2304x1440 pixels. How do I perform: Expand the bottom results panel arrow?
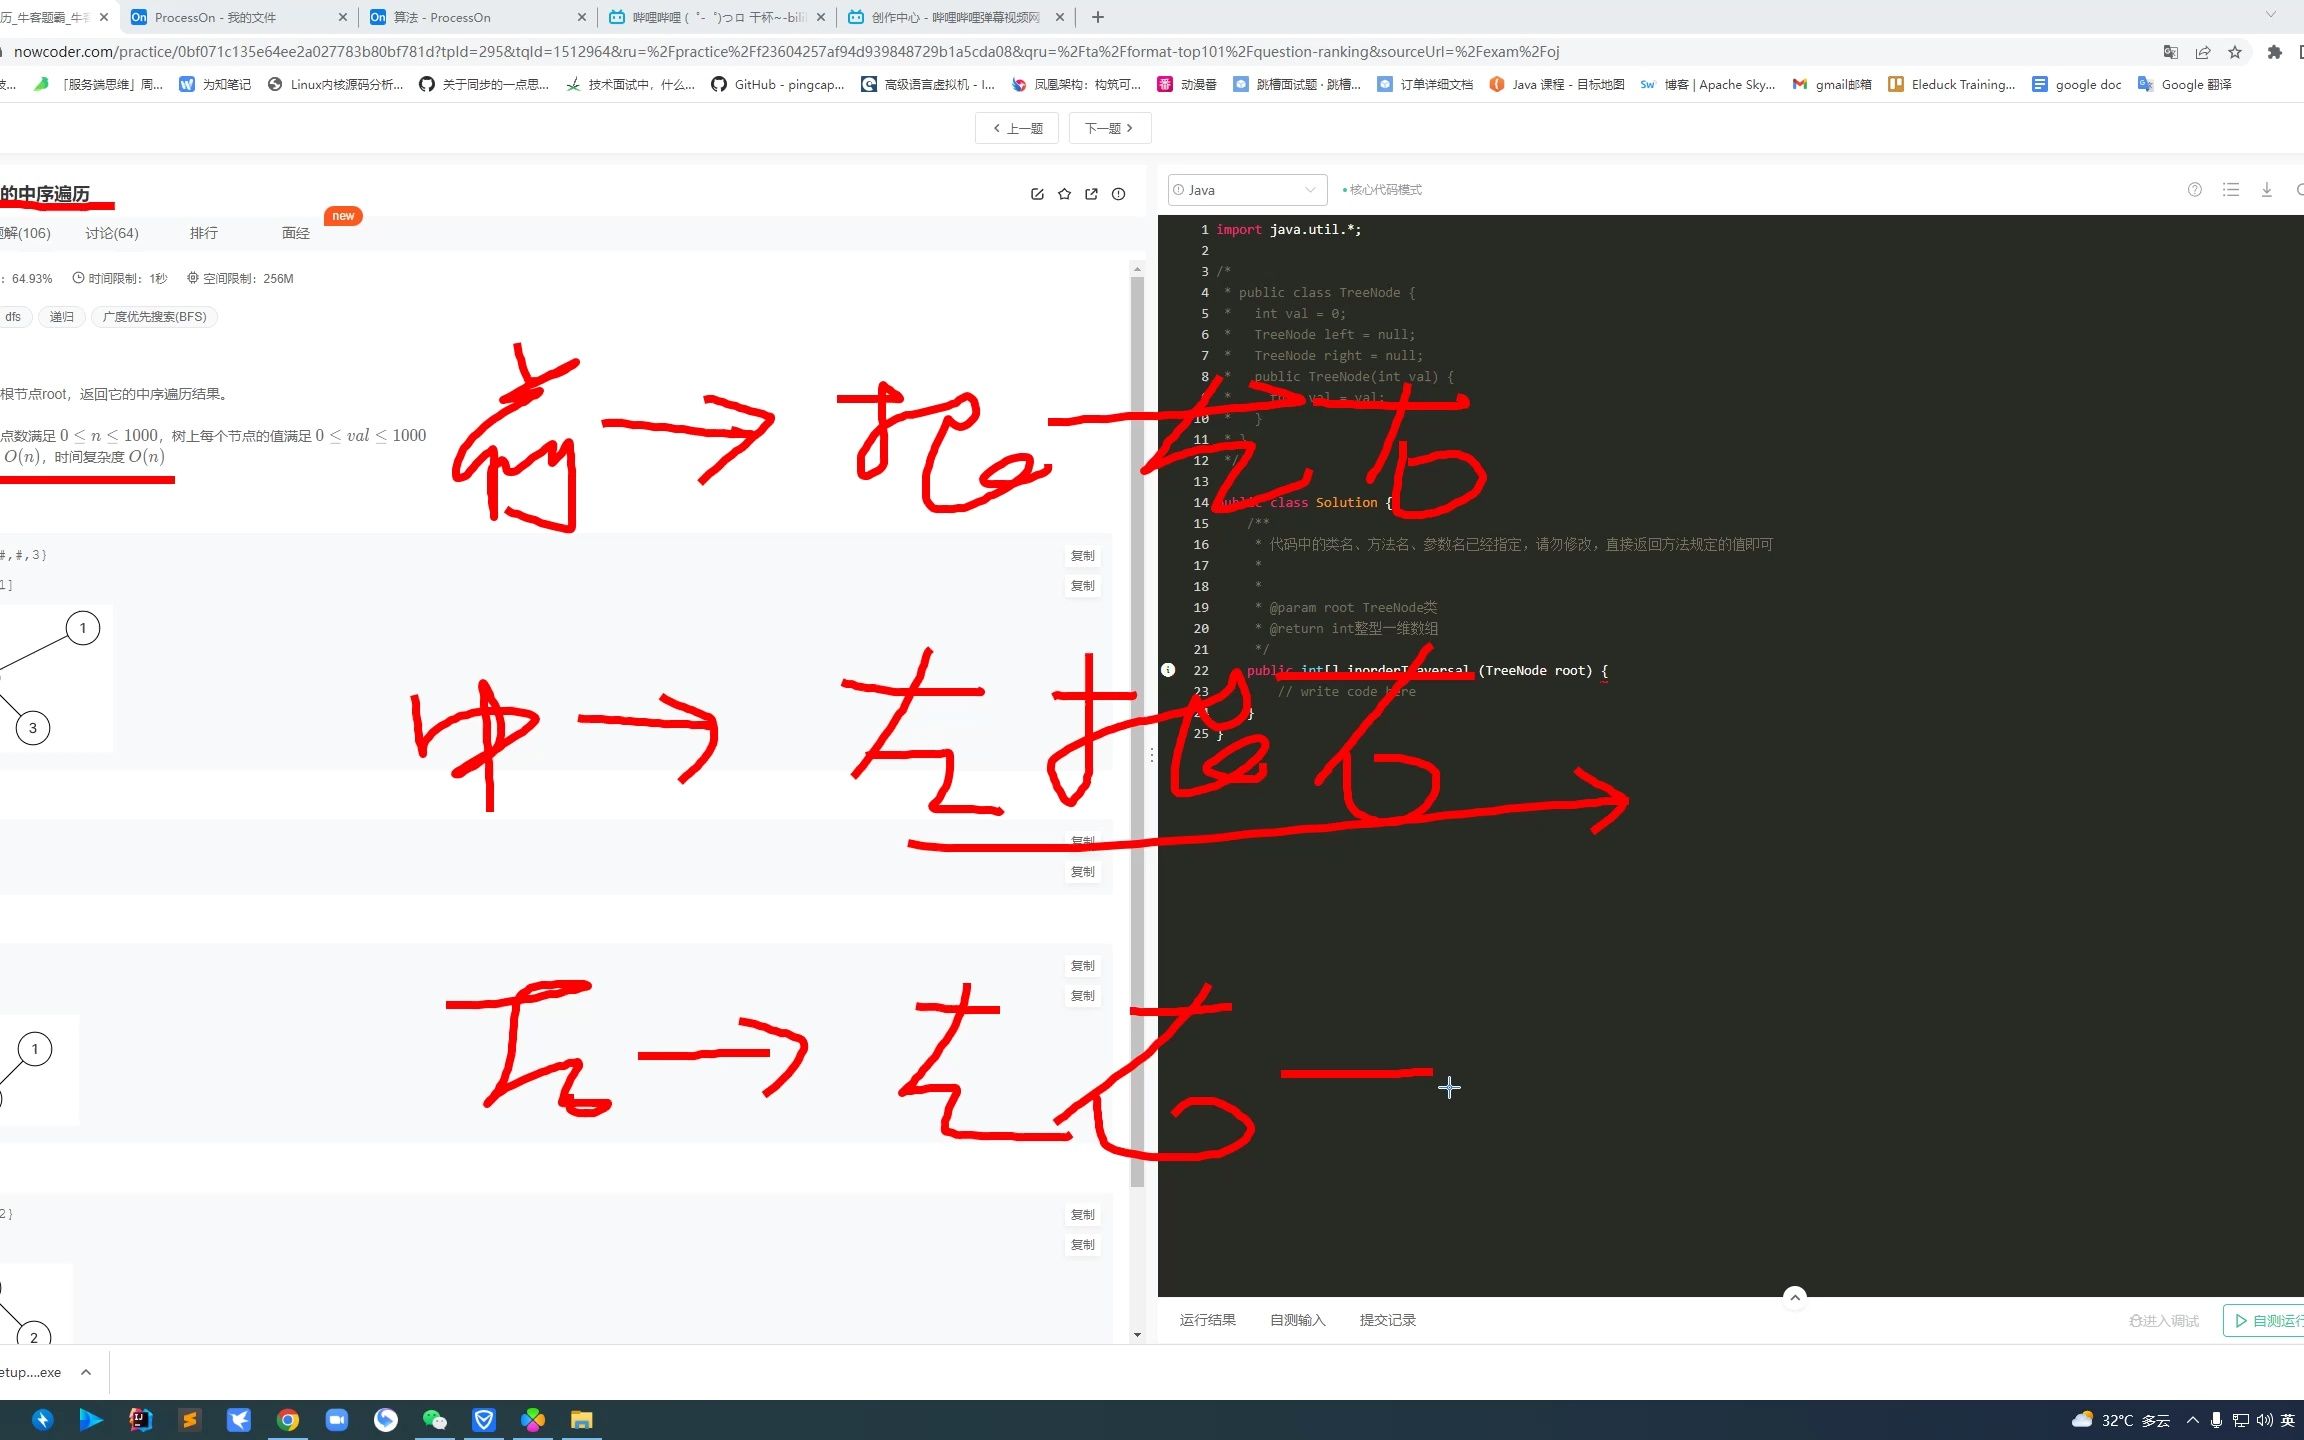click(1794, 1297)
